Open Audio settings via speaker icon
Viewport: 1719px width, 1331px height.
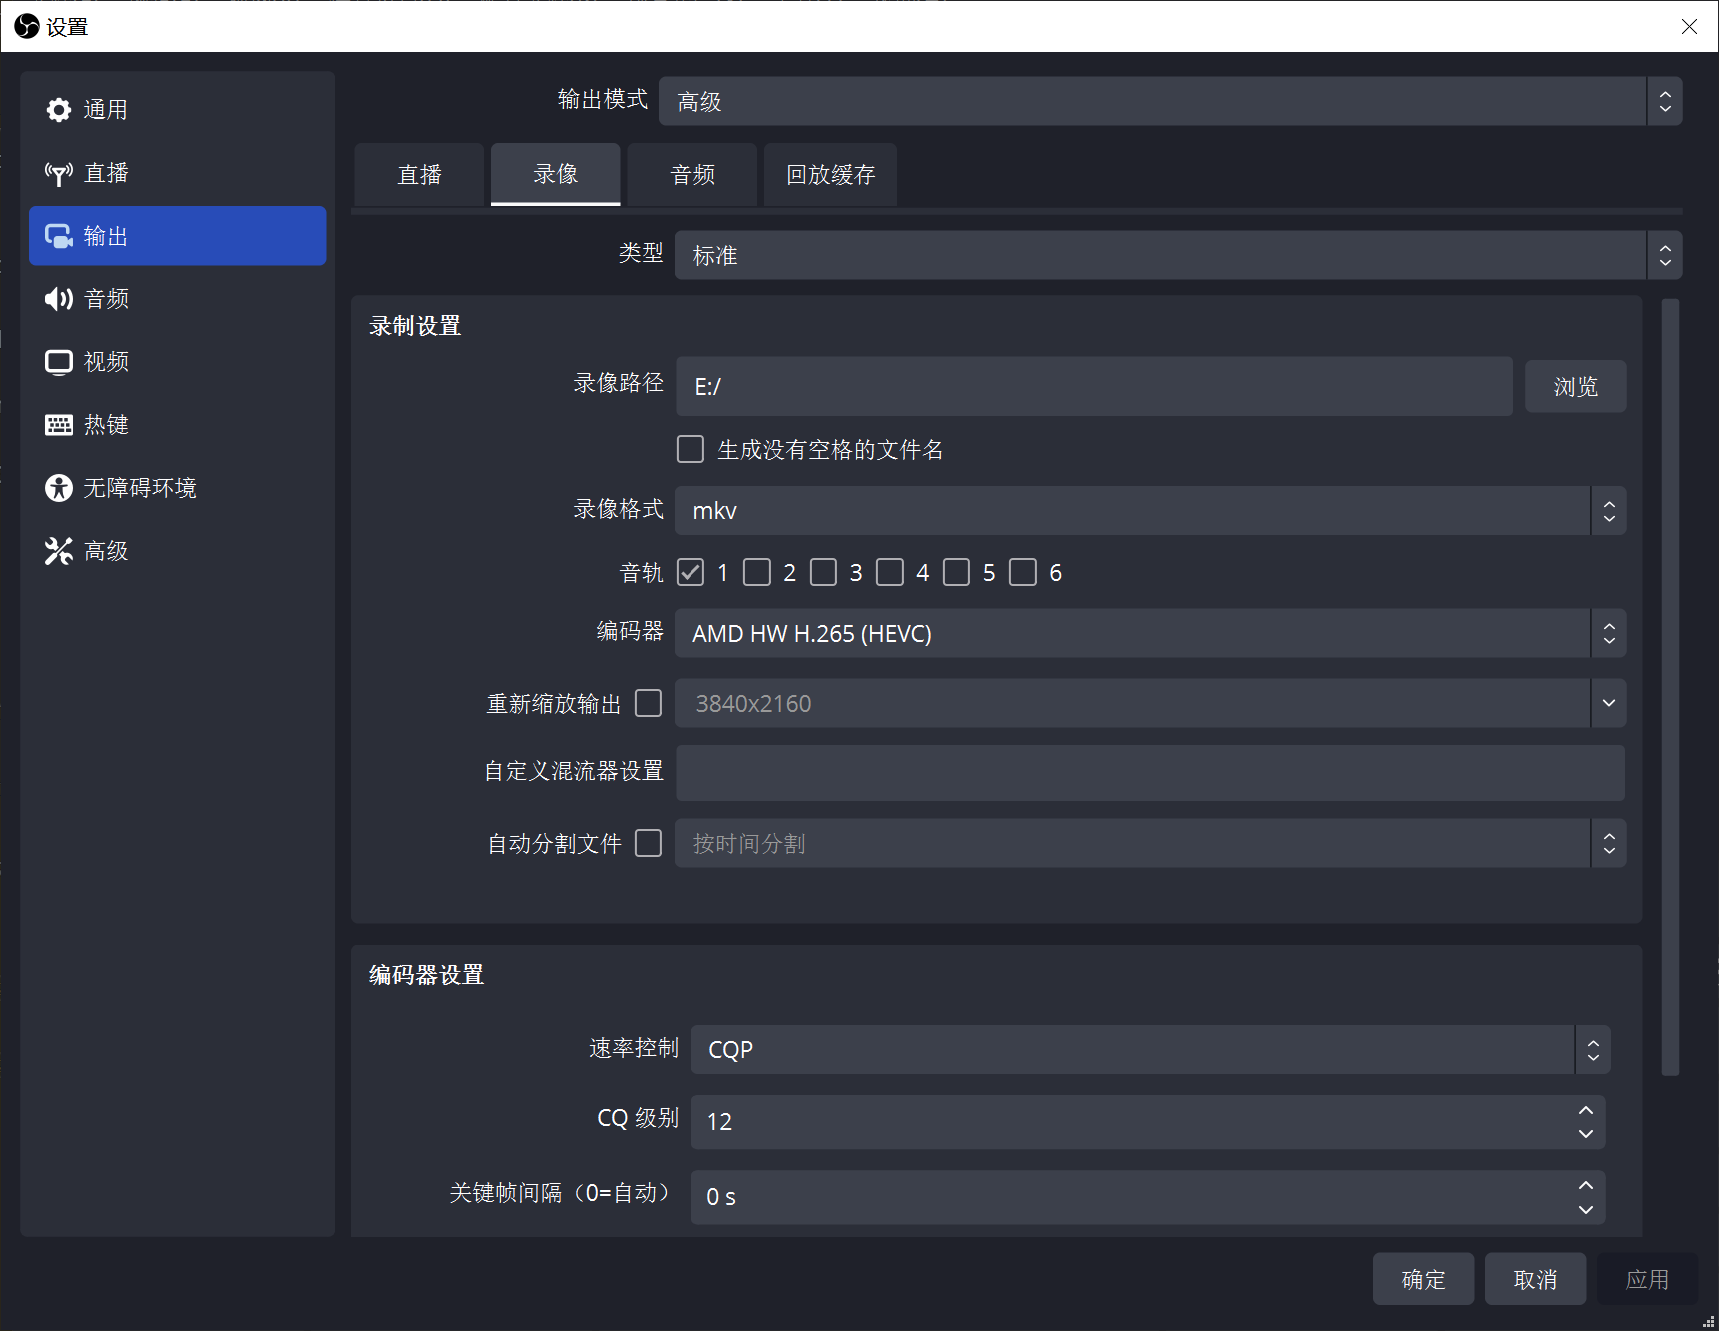(x=59, y=298)
